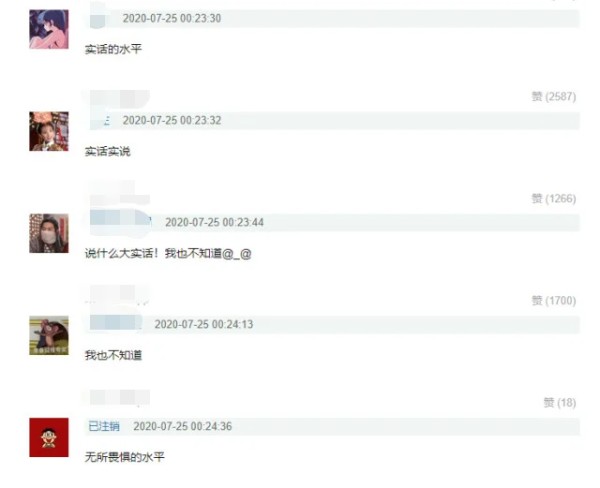This screenshot has height=488, width=600.
Task: Like the comment with 赞 (18)
Action: (560, 403)
